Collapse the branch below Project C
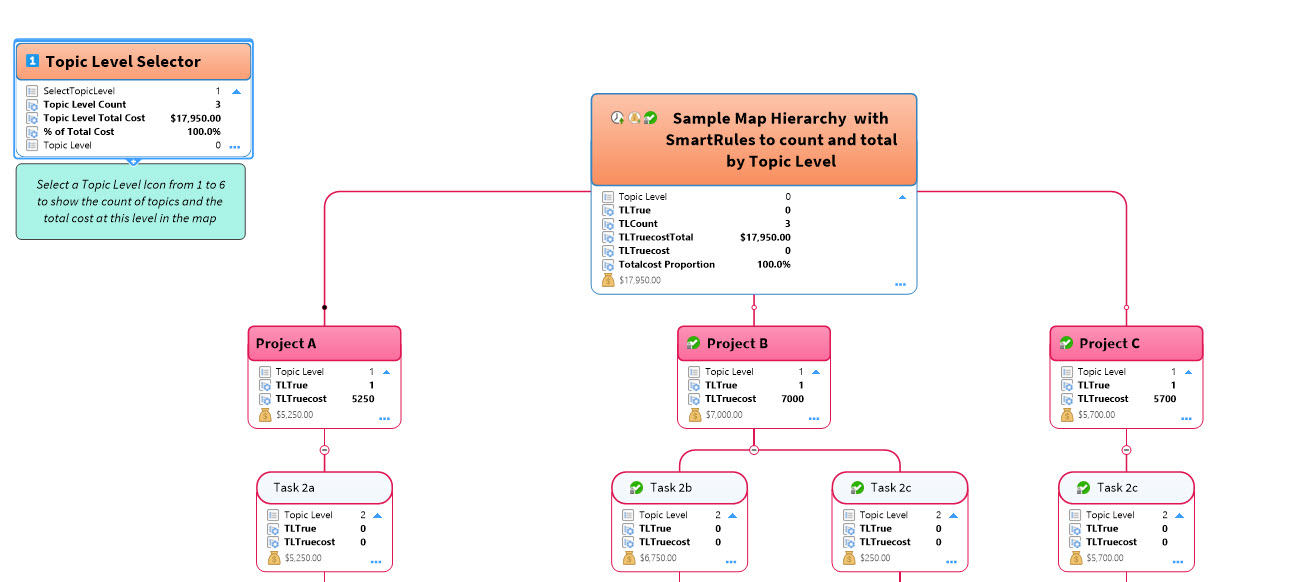 (x=1126, y=450)
